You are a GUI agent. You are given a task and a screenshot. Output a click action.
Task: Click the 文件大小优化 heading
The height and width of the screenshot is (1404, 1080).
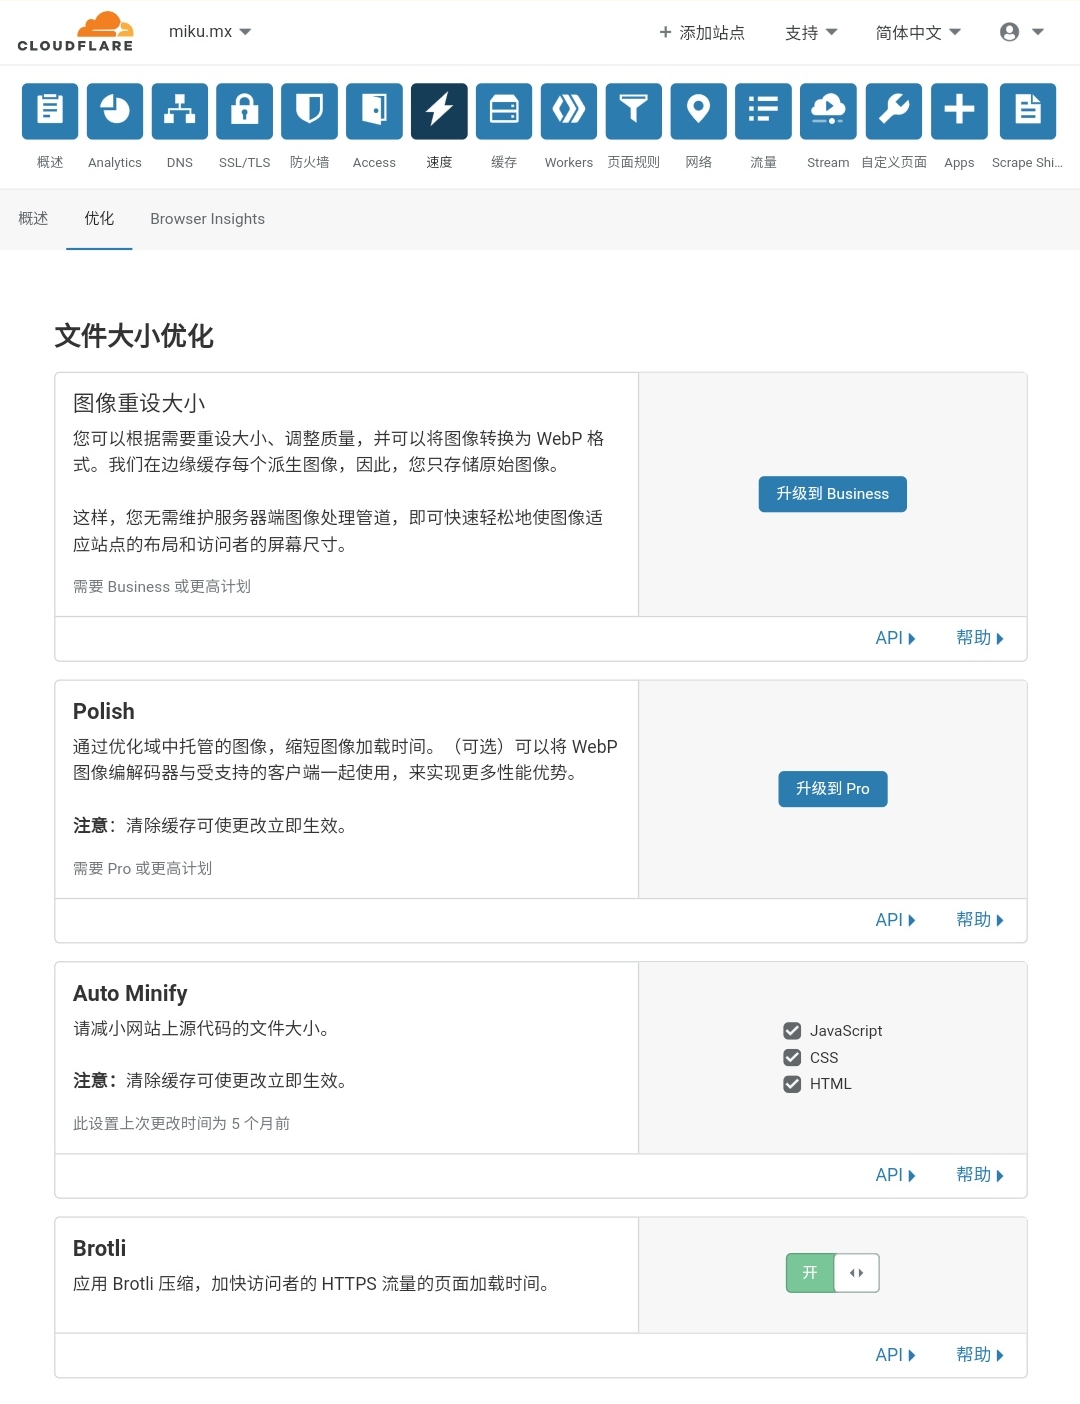coord(134,336)
